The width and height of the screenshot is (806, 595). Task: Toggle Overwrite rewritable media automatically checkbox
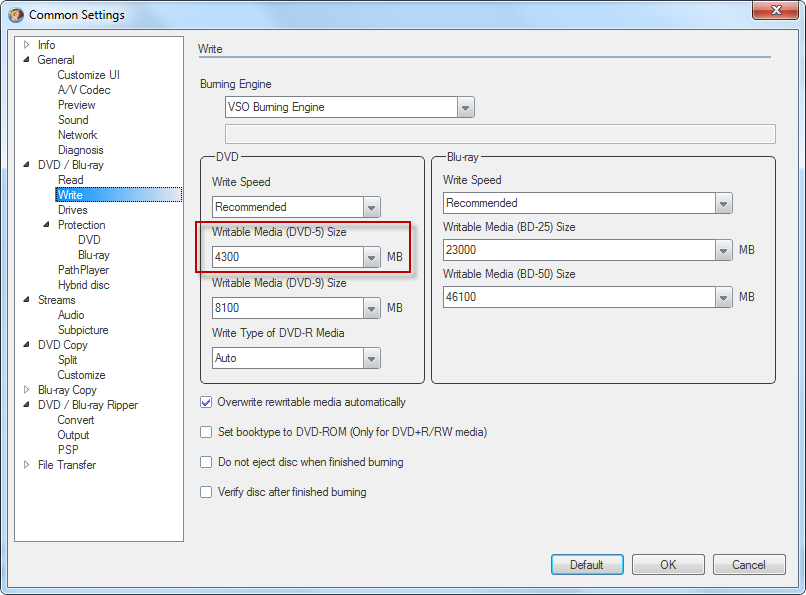coord(207,402)
